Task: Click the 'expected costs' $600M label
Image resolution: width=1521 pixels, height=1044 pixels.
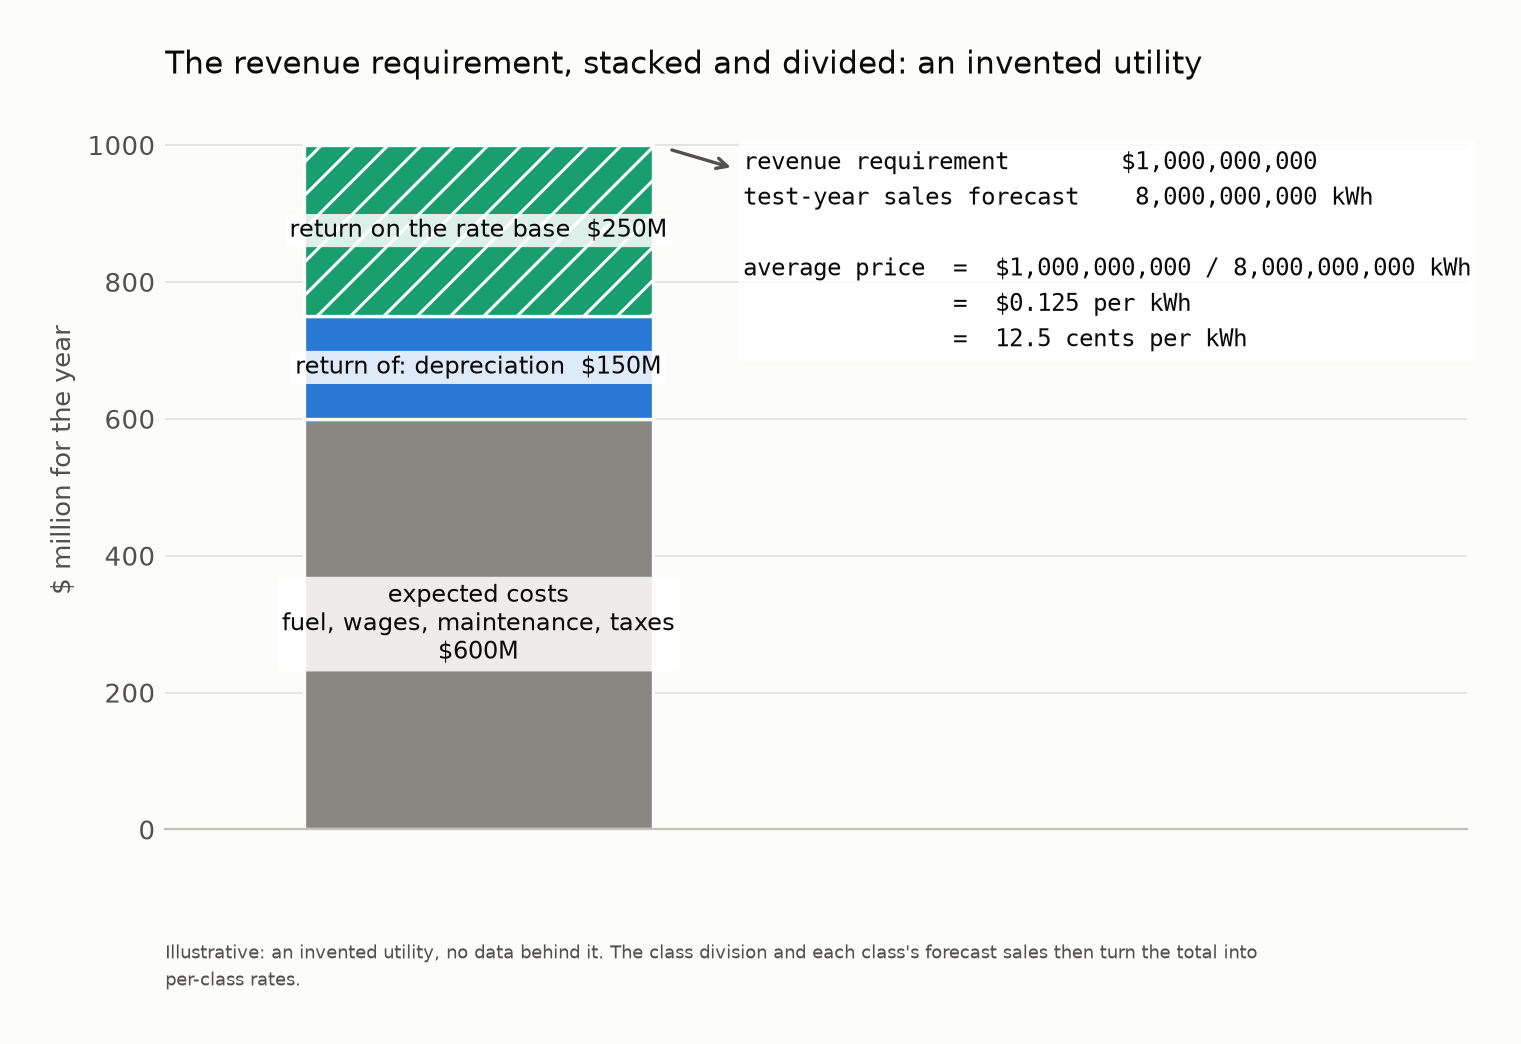Action: pos(478,622)
